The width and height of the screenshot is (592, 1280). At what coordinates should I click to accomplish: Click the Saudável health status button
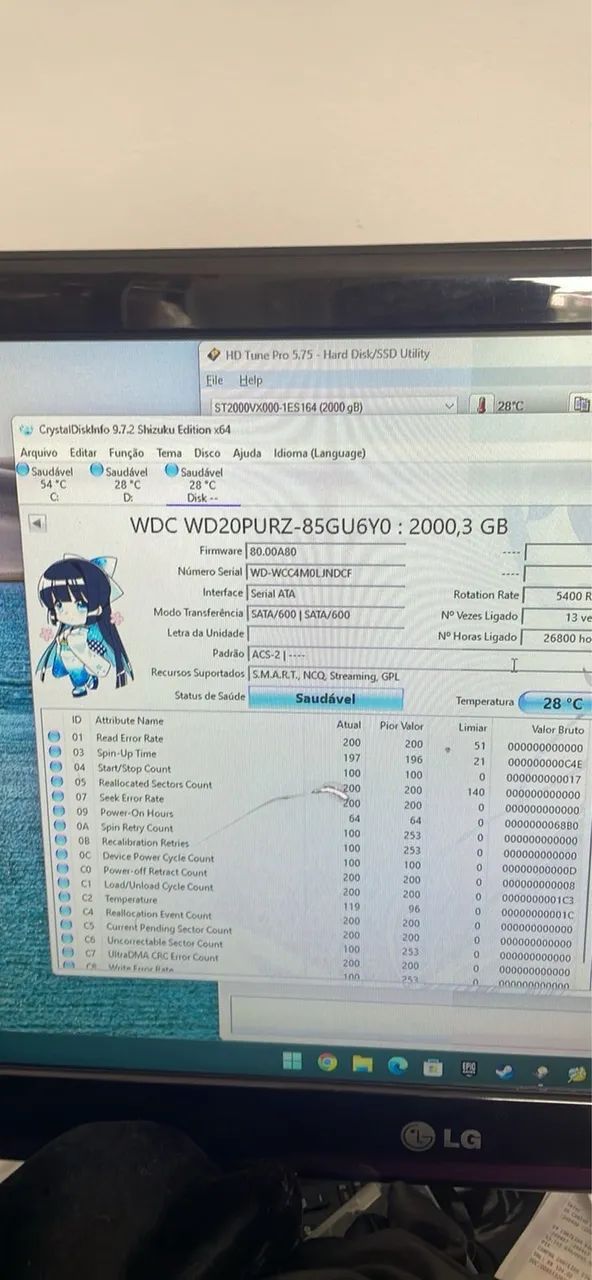326,698
